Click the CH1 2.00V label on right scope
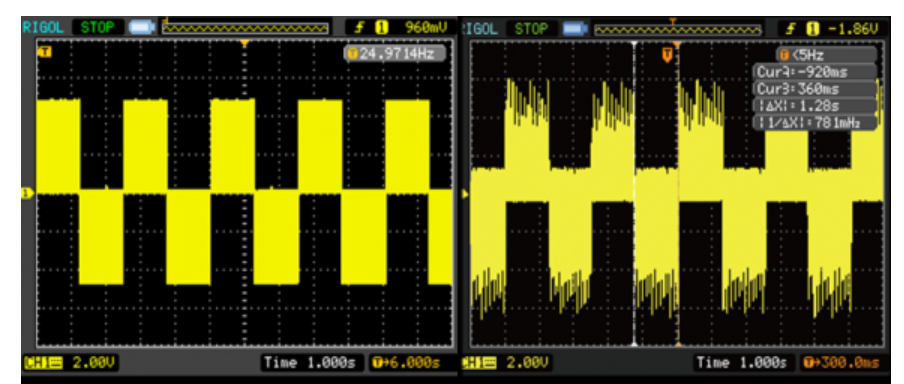 (x=506, y=363)
